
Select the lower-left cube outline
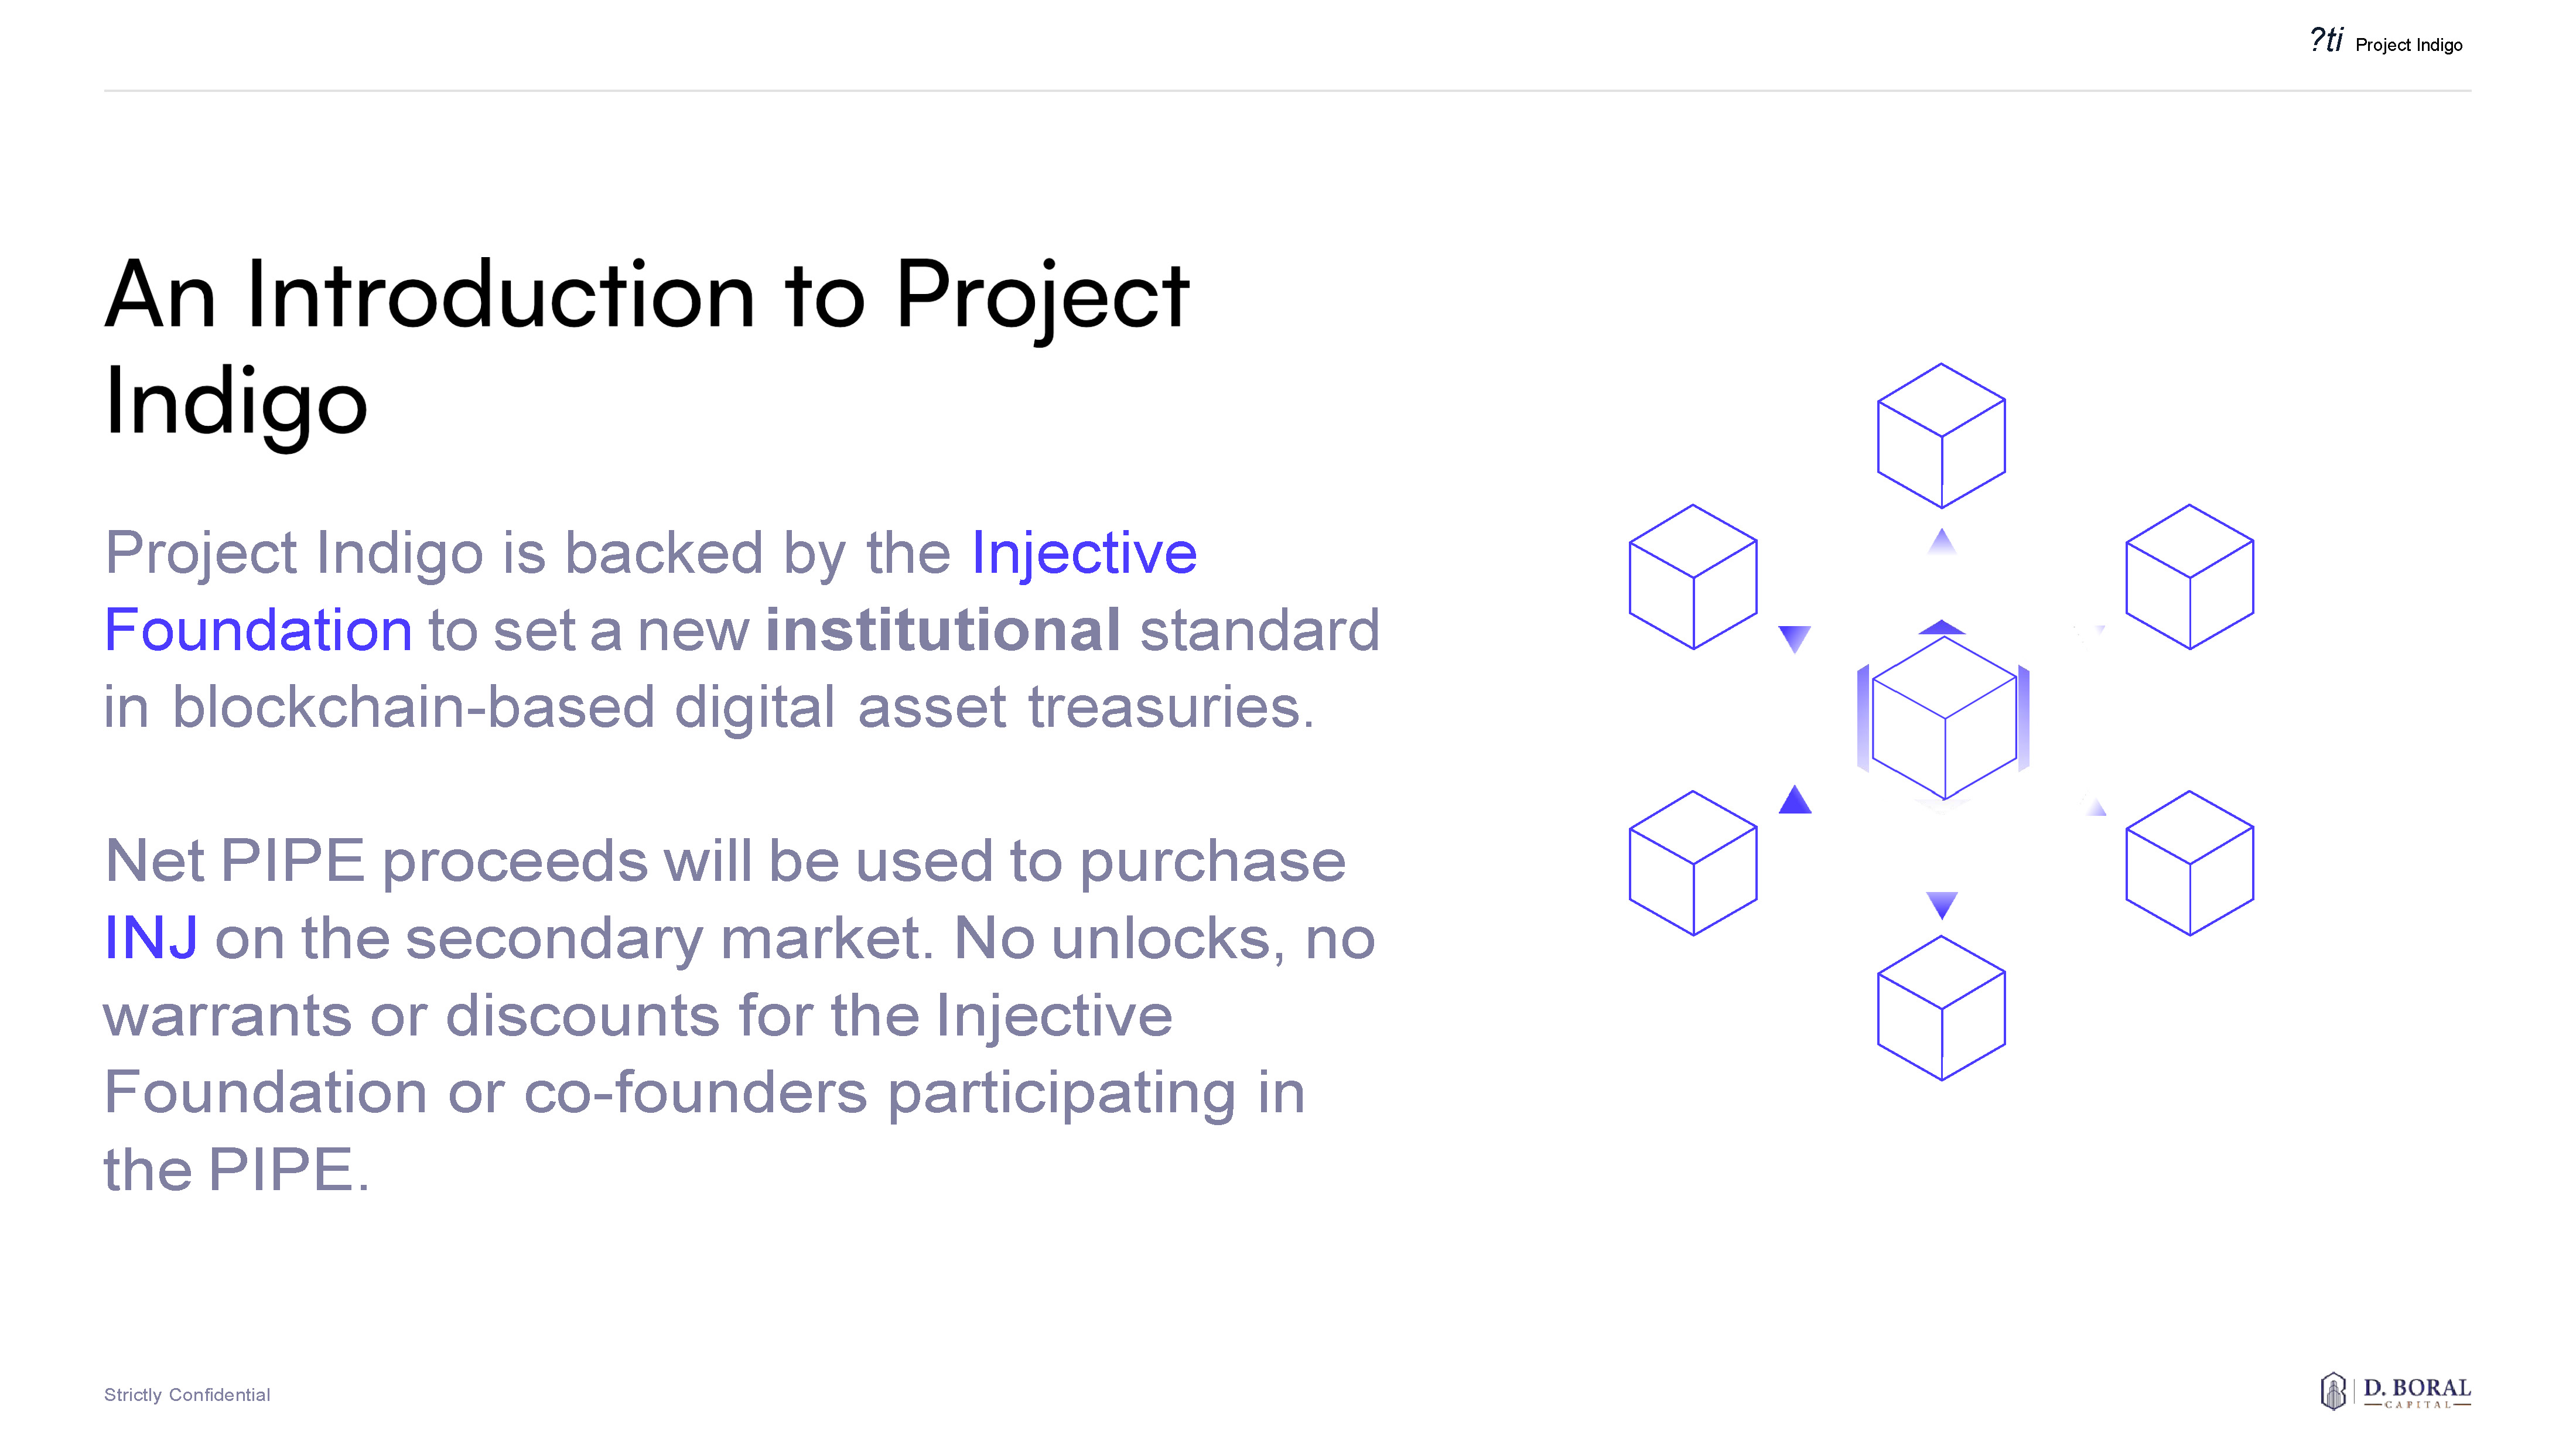pos(1692,863)
